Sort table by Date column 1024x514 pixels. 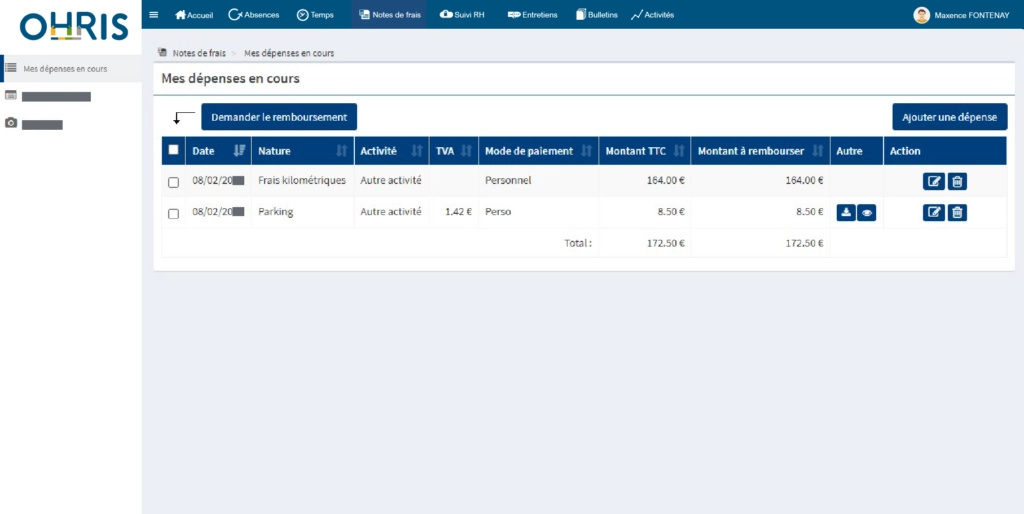pos(239,151)
